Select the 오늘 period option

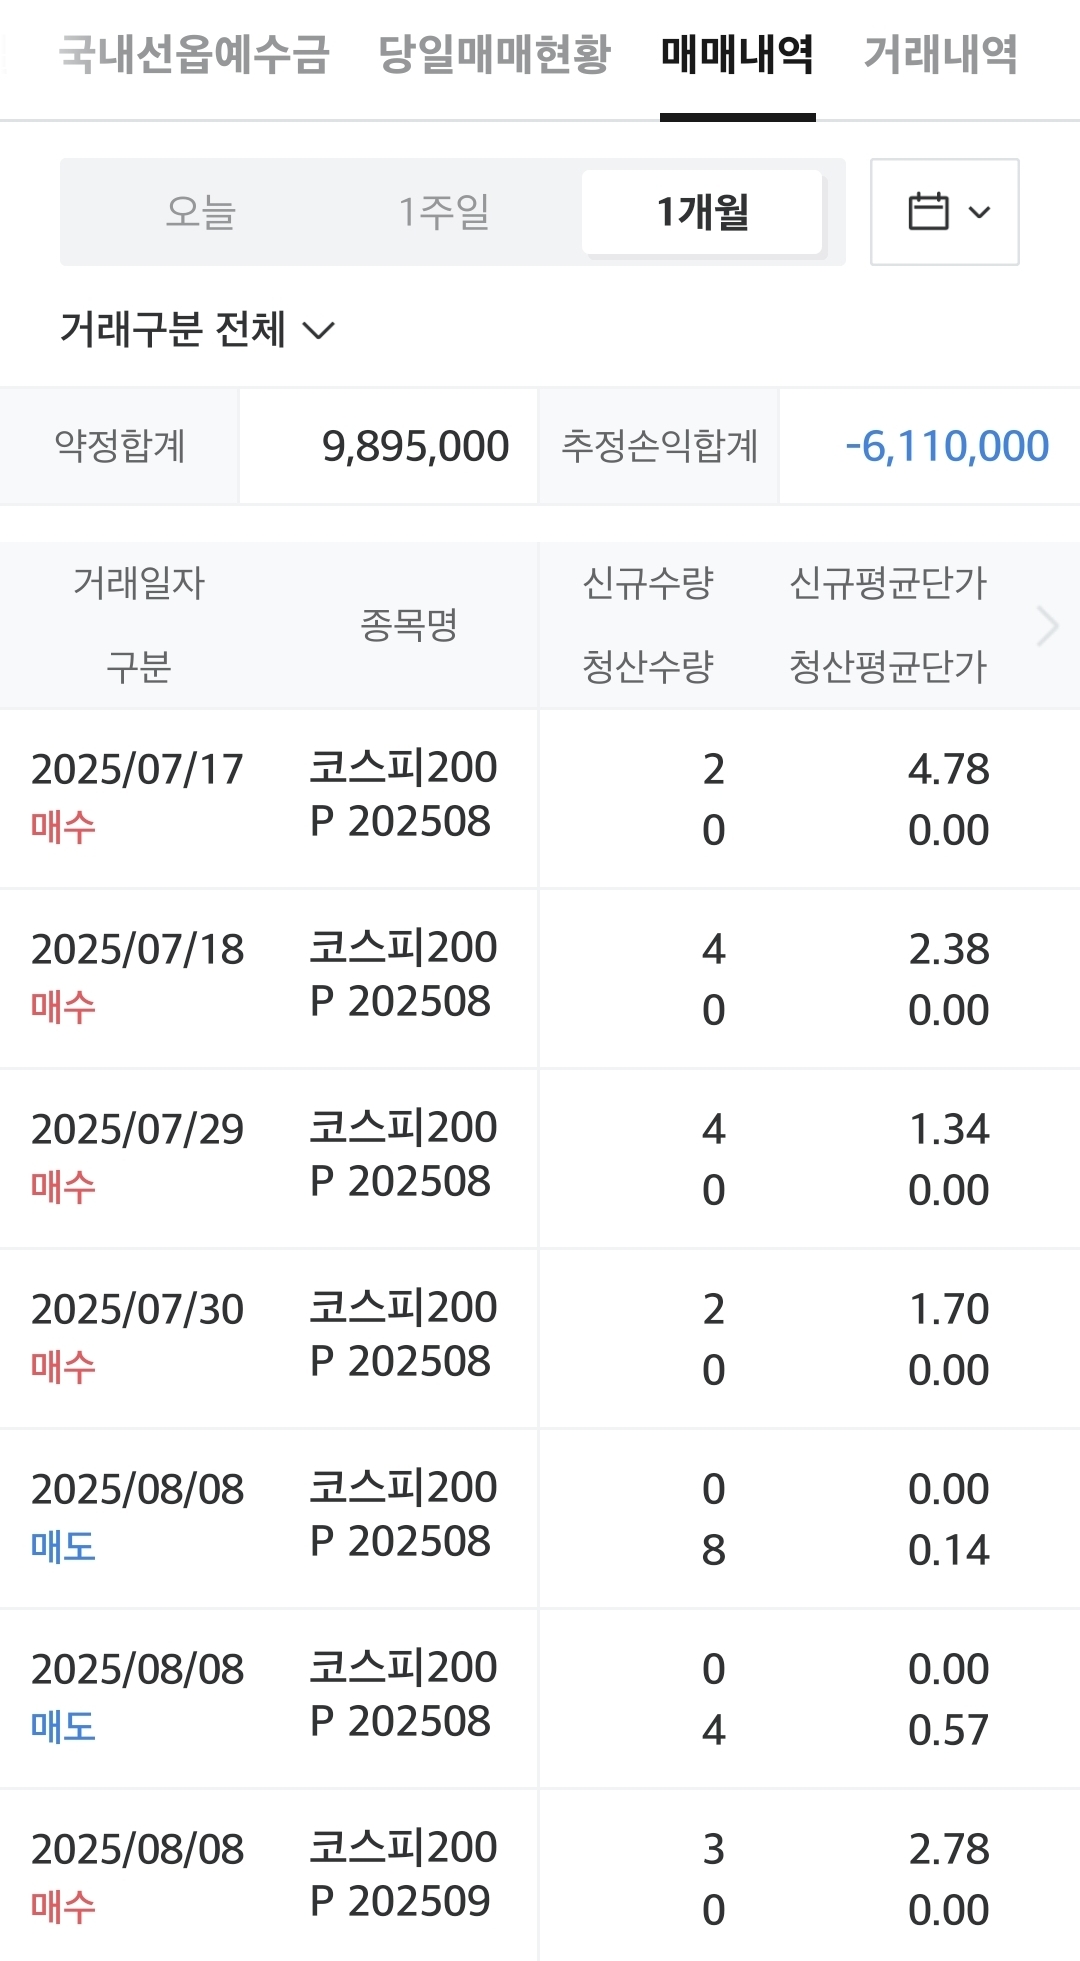click(201, 212)
